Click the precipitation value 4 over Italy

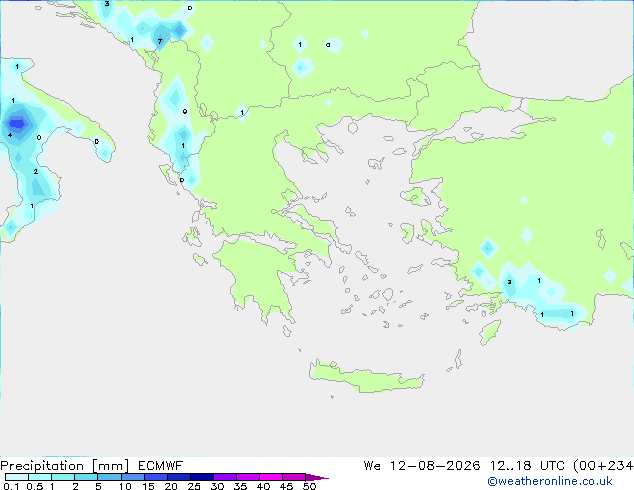tap(10, 135)
